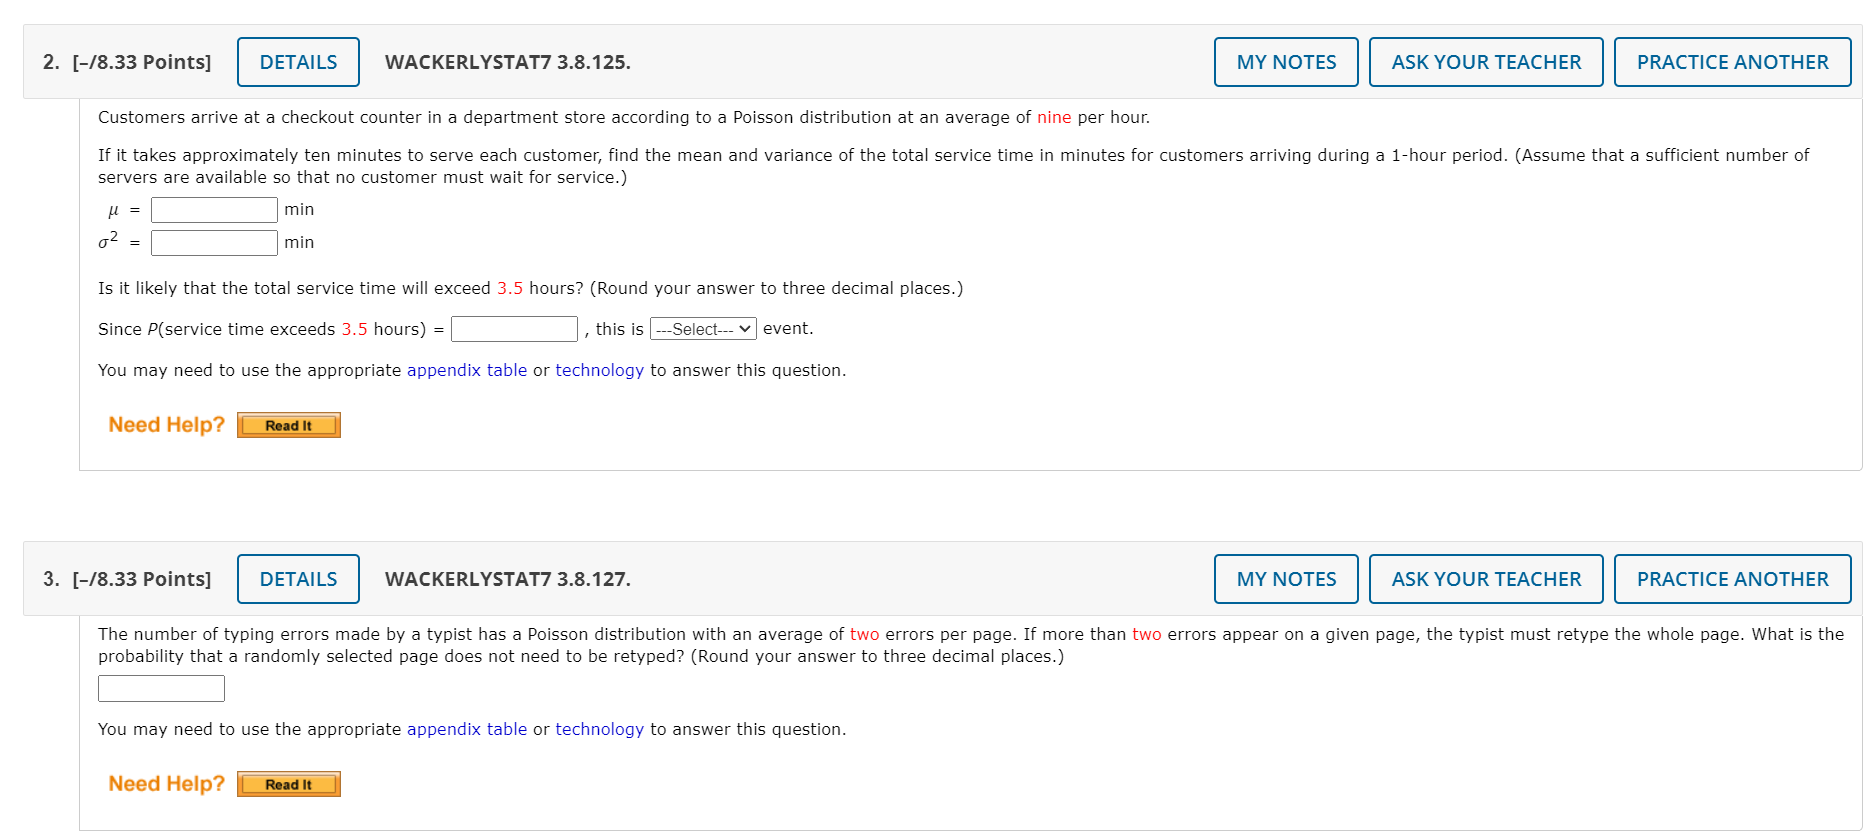Image resolution: width=1867 pixels, height=831 pixels.
Task: Open the appendix table link in question 3
Action: tap(466, 729)
